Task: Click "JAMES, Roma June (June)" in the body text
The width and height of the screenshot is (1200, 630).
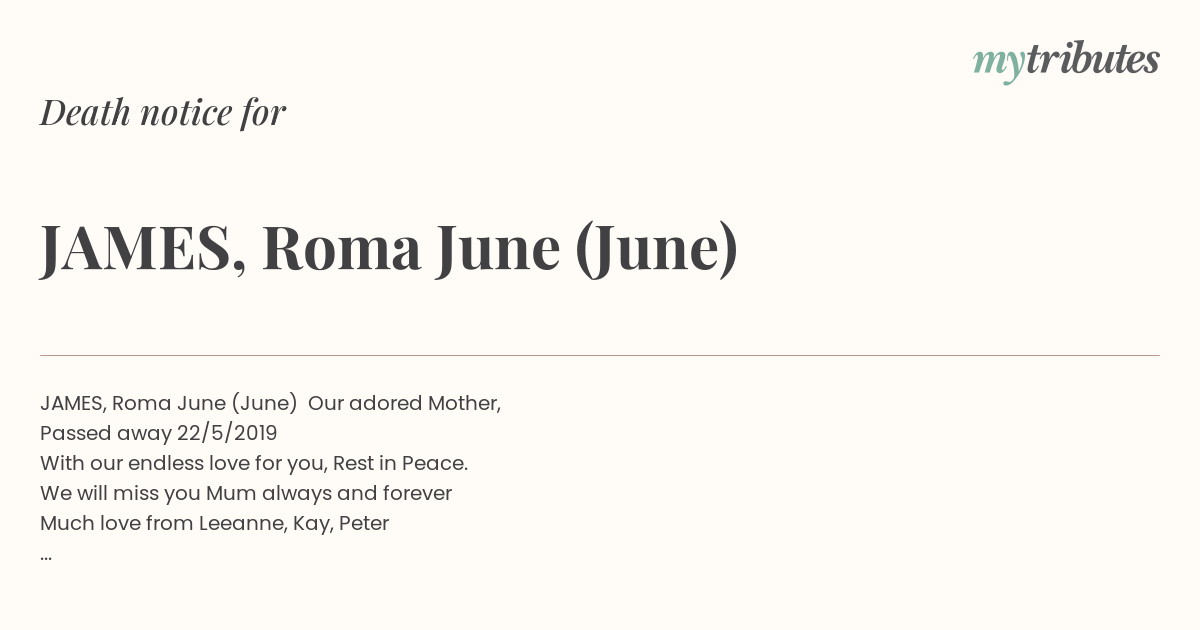Action: click(x=169, y=403)
